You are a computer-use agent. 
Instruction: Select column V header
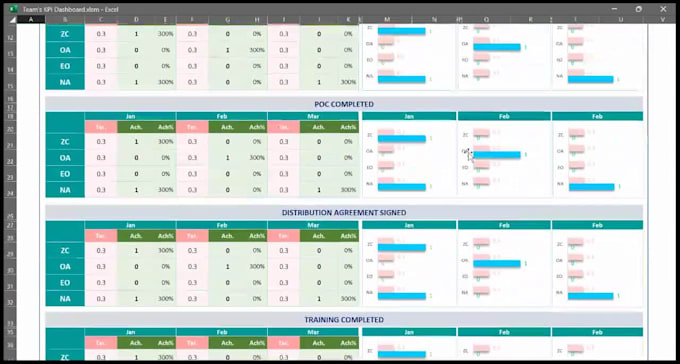[663, 20]
